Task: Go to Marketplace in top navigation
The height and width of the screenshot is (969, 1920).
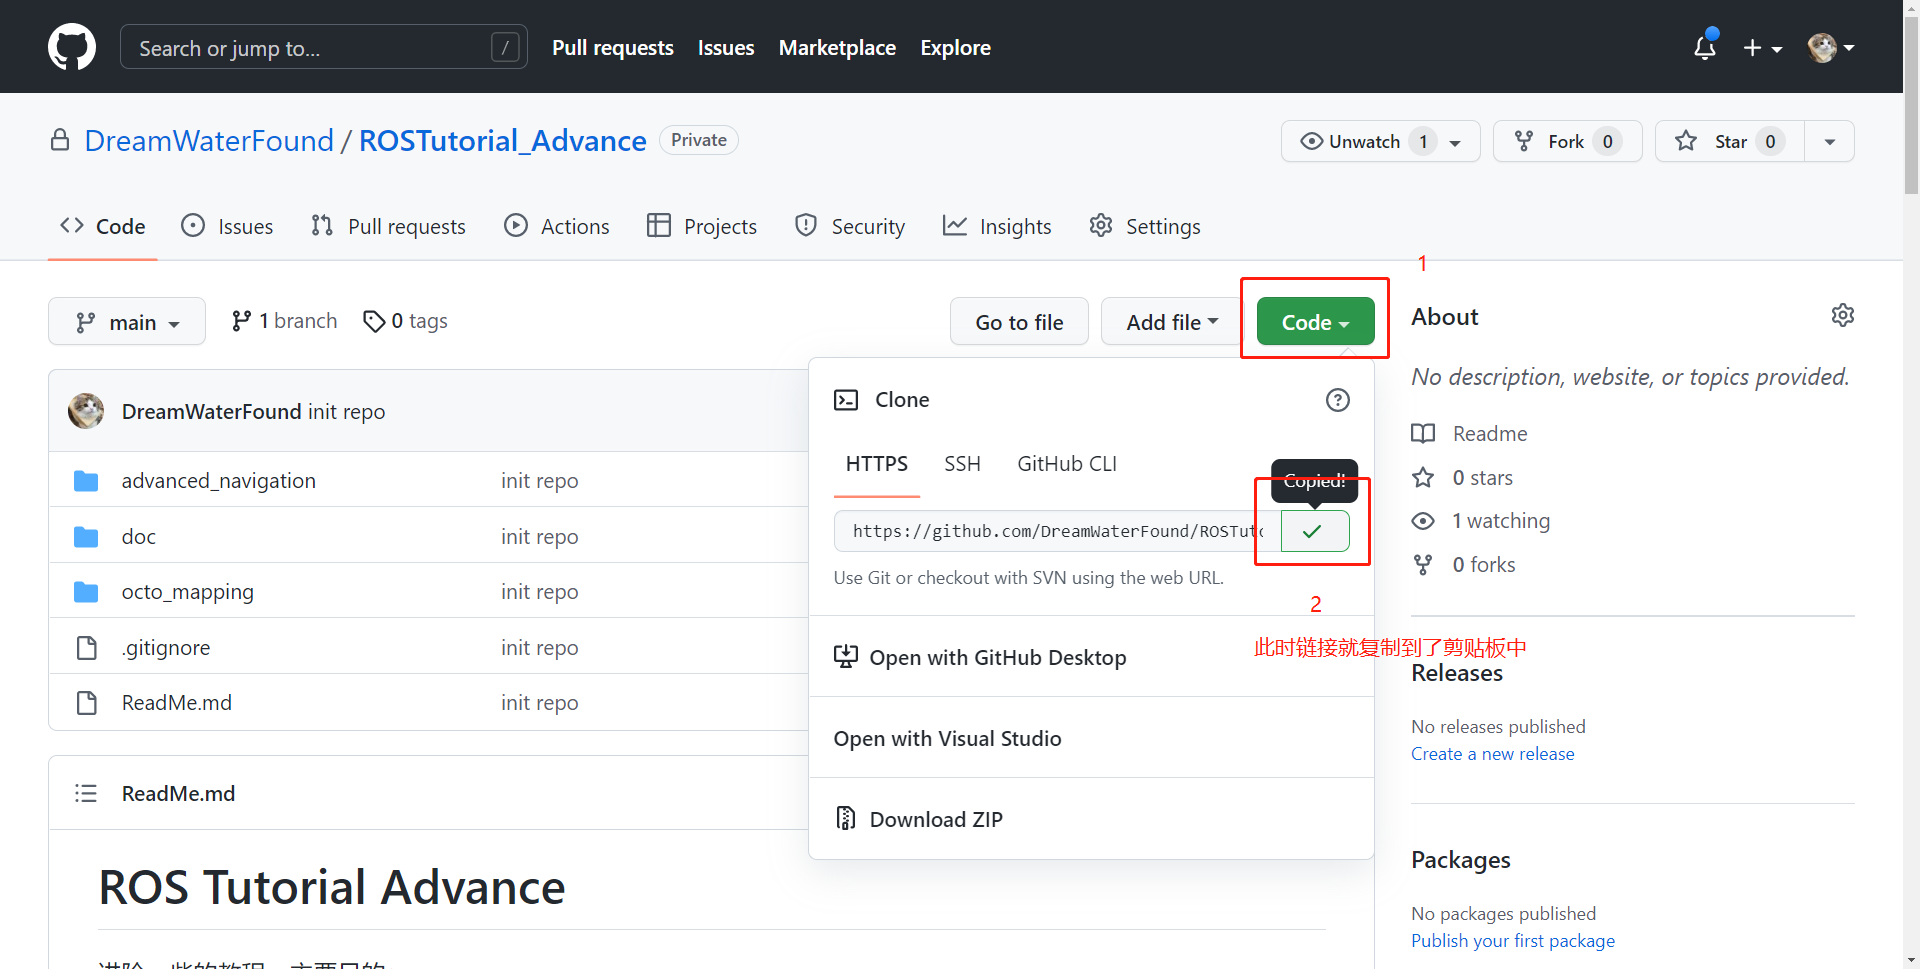Action: 837,48
